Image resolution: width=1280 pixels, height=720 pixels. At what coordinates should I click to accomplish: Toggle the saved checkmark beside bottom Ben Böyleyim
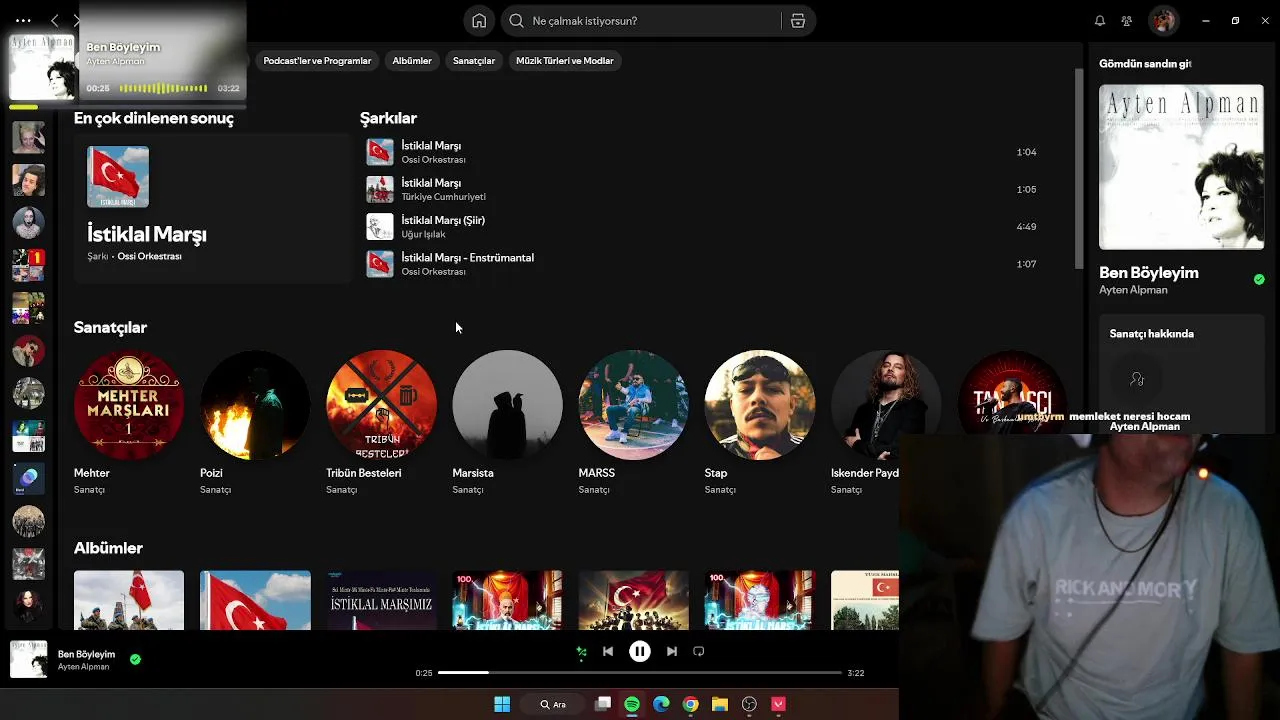click(x=135, y=660)
